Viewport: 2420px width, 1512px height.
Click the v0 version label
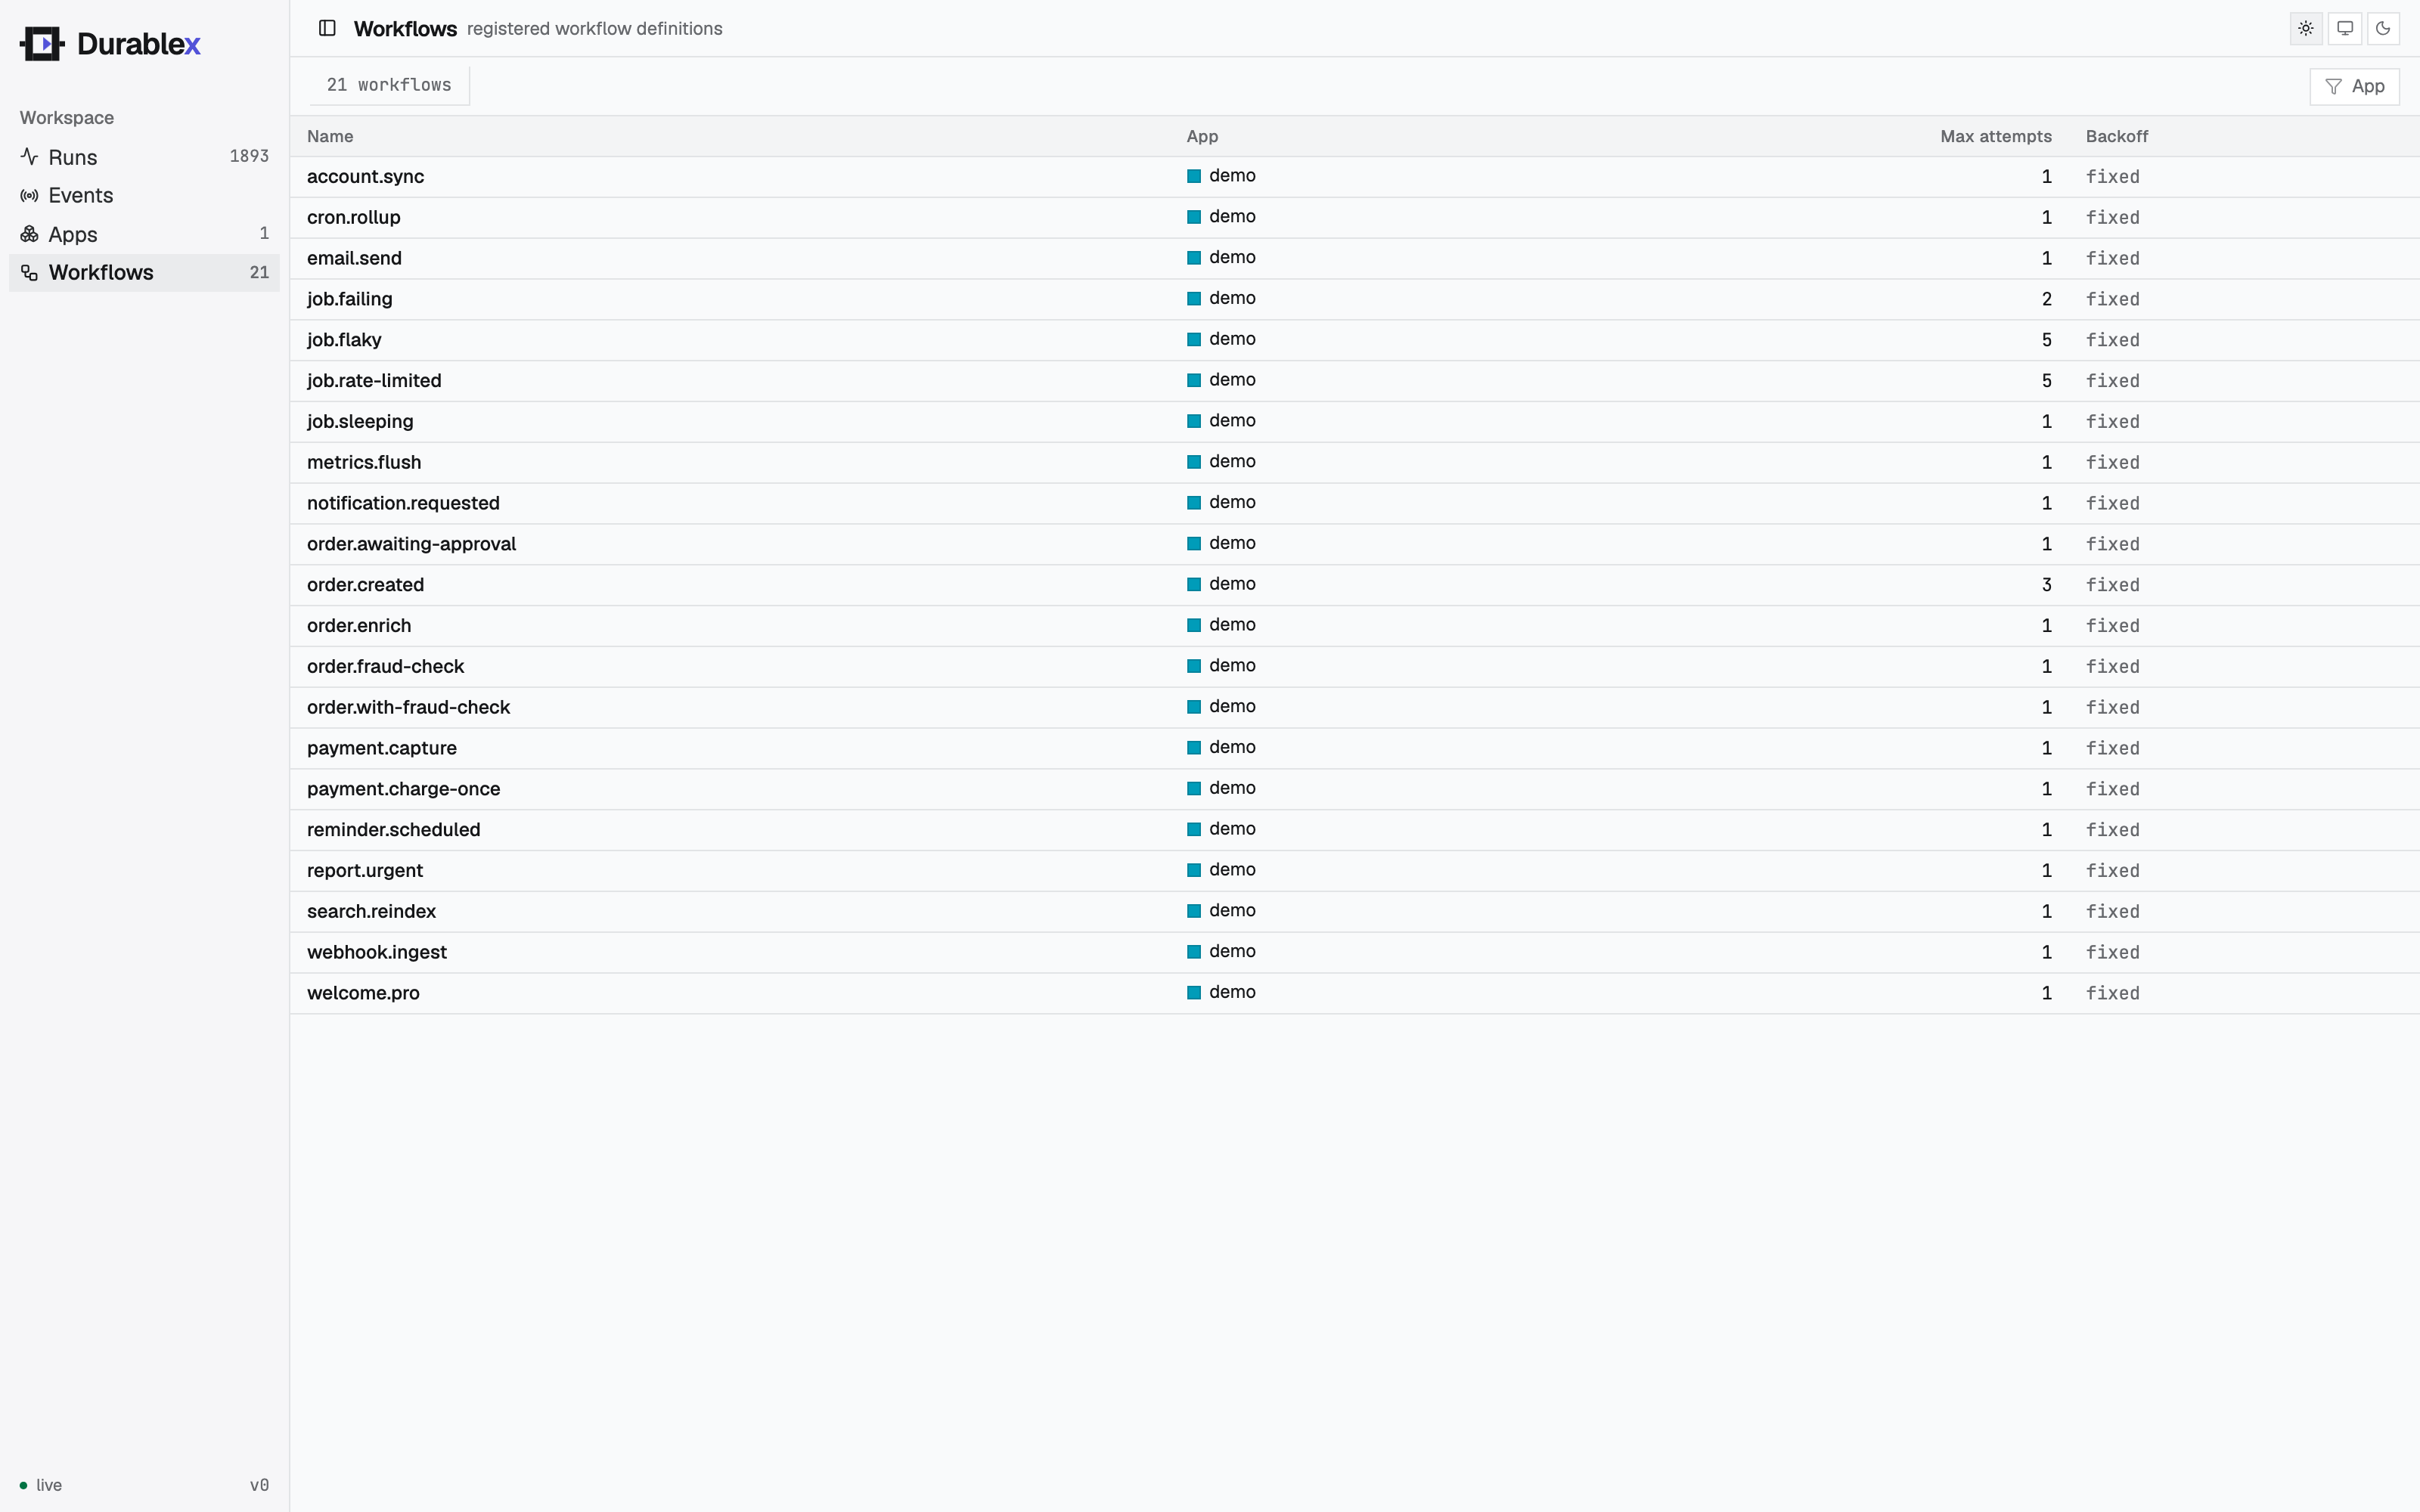pos(259,1485)
